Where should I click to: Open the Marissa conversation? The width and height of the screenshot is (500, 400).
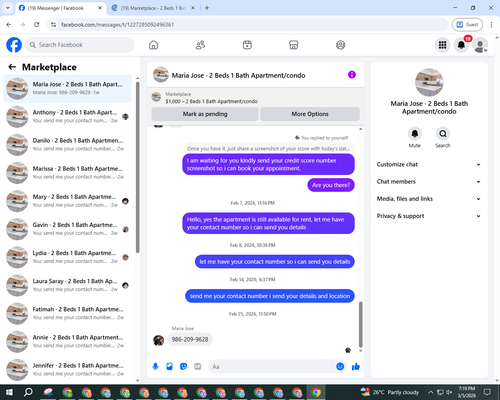tap(67, 173)
